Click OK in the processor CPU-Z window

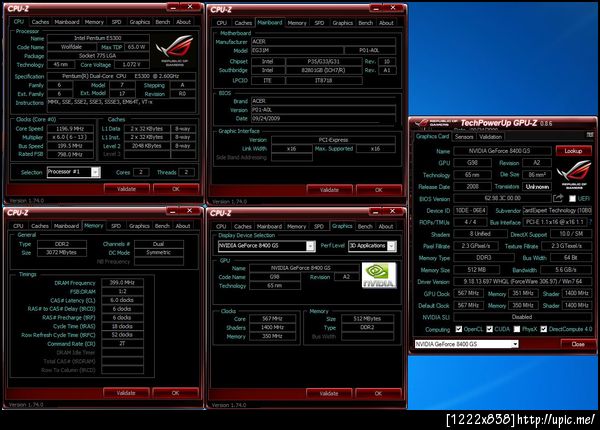tap(176, 189)
